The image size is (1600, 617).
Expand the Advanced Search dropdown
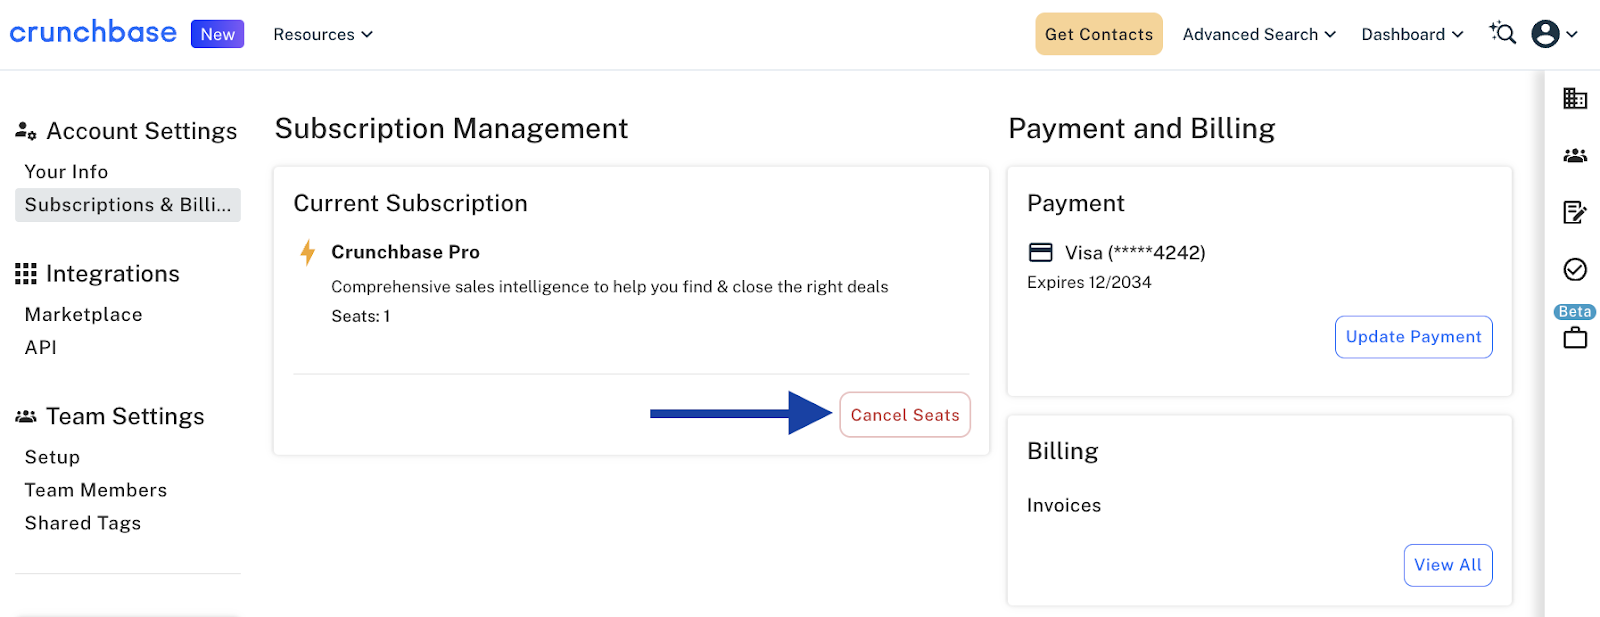(1259, 34)
